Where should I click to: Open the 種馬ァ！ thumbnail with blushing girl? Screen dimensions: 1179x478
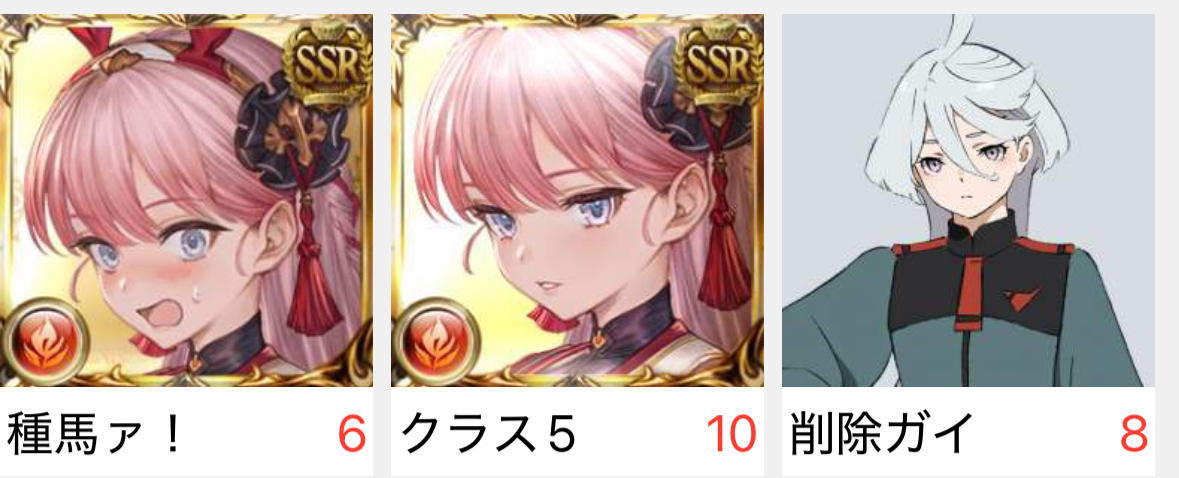(186, 200)
